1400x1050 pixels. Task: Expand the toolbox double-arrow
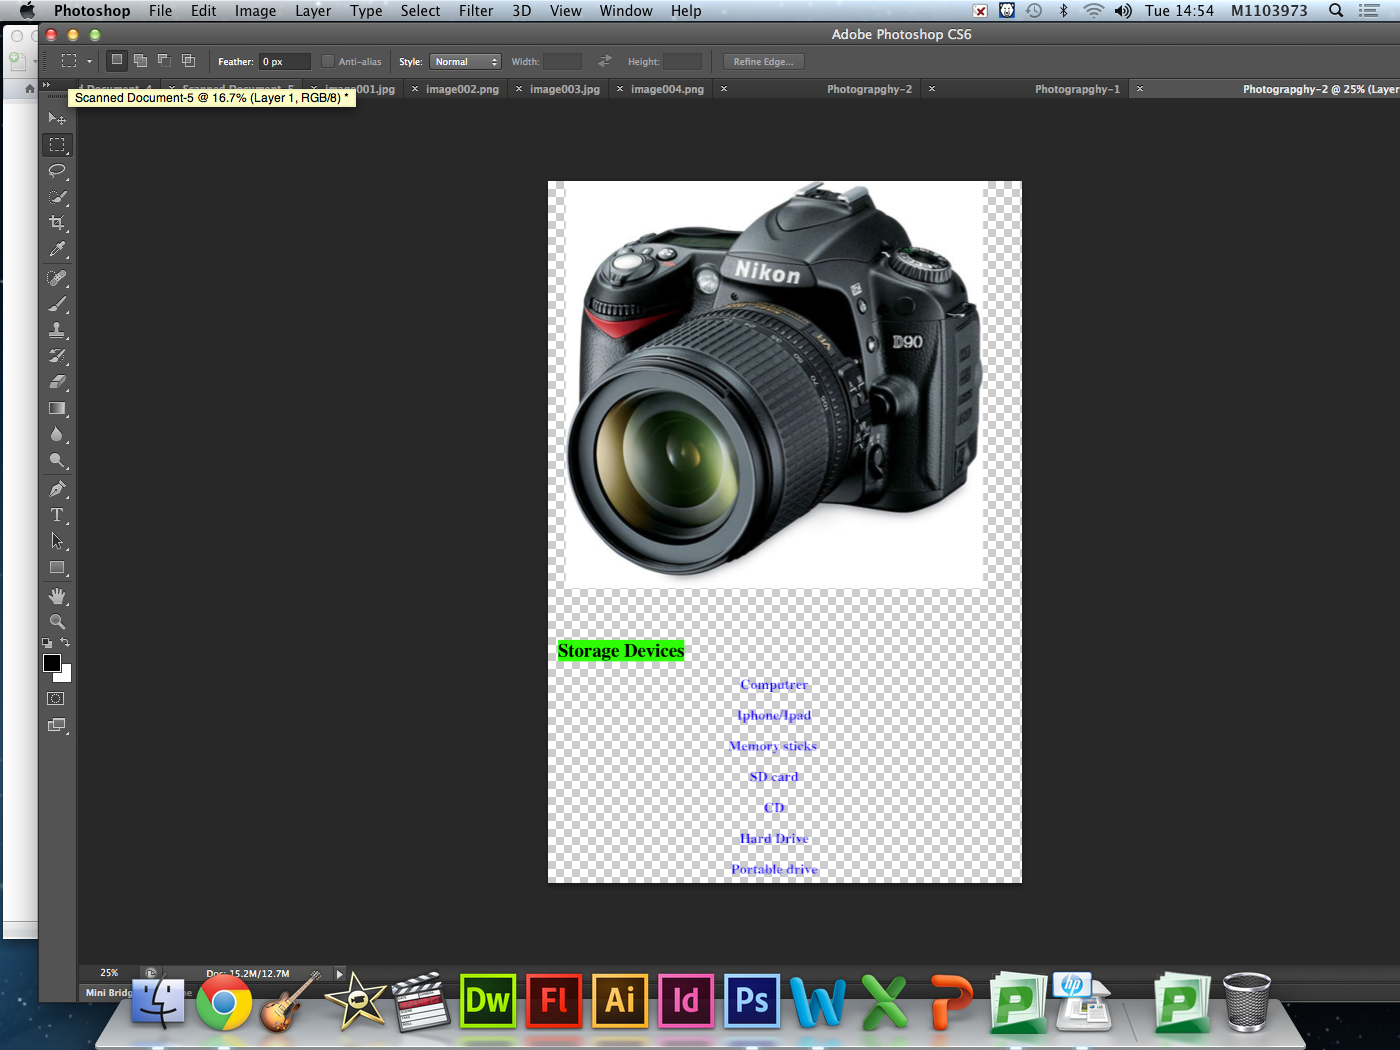[46, 86]
